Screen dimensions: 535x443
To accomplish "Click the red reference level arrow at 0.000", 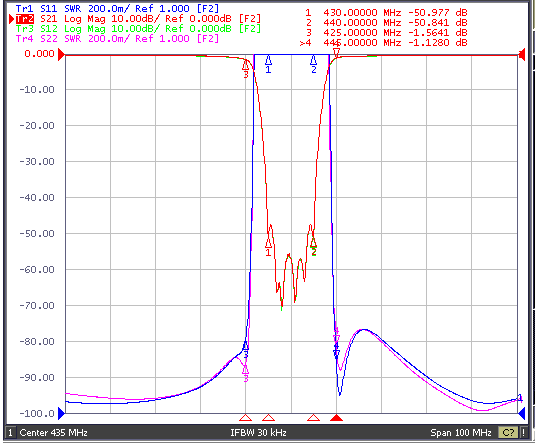I will tap(61, 55).
